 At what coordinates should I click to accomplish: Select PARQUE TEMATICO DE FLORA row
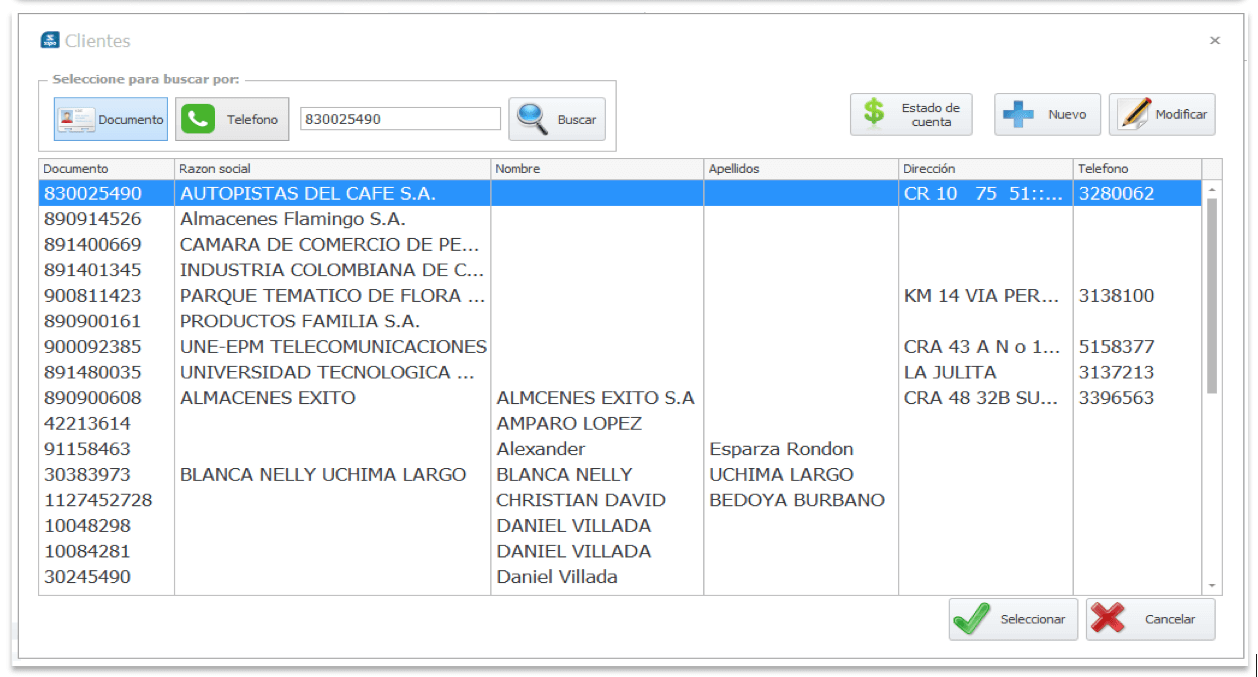[620, 295]
